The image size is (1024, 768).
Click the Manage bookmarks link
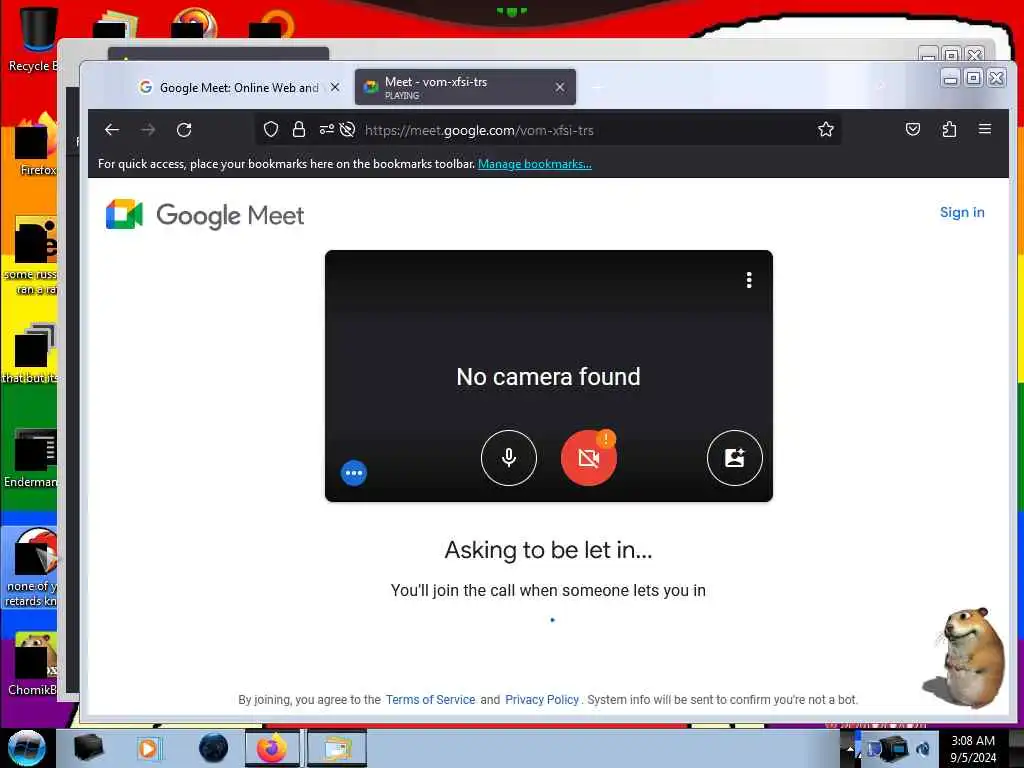pyautogui.click(x=535, y=164)
